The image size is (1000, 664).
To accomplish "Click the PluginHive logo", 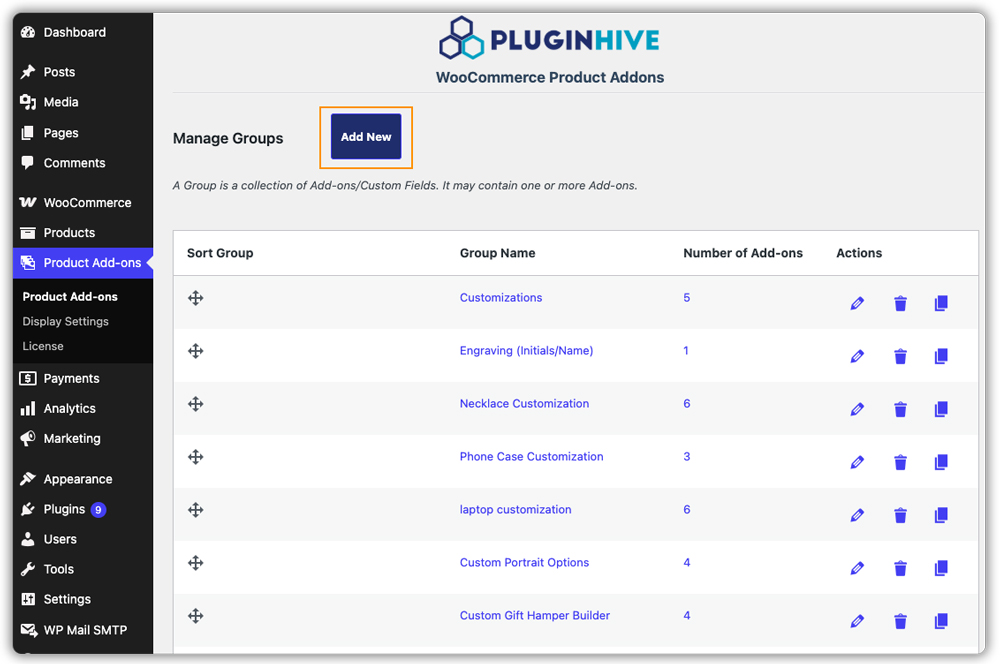I will click(549, 38).
